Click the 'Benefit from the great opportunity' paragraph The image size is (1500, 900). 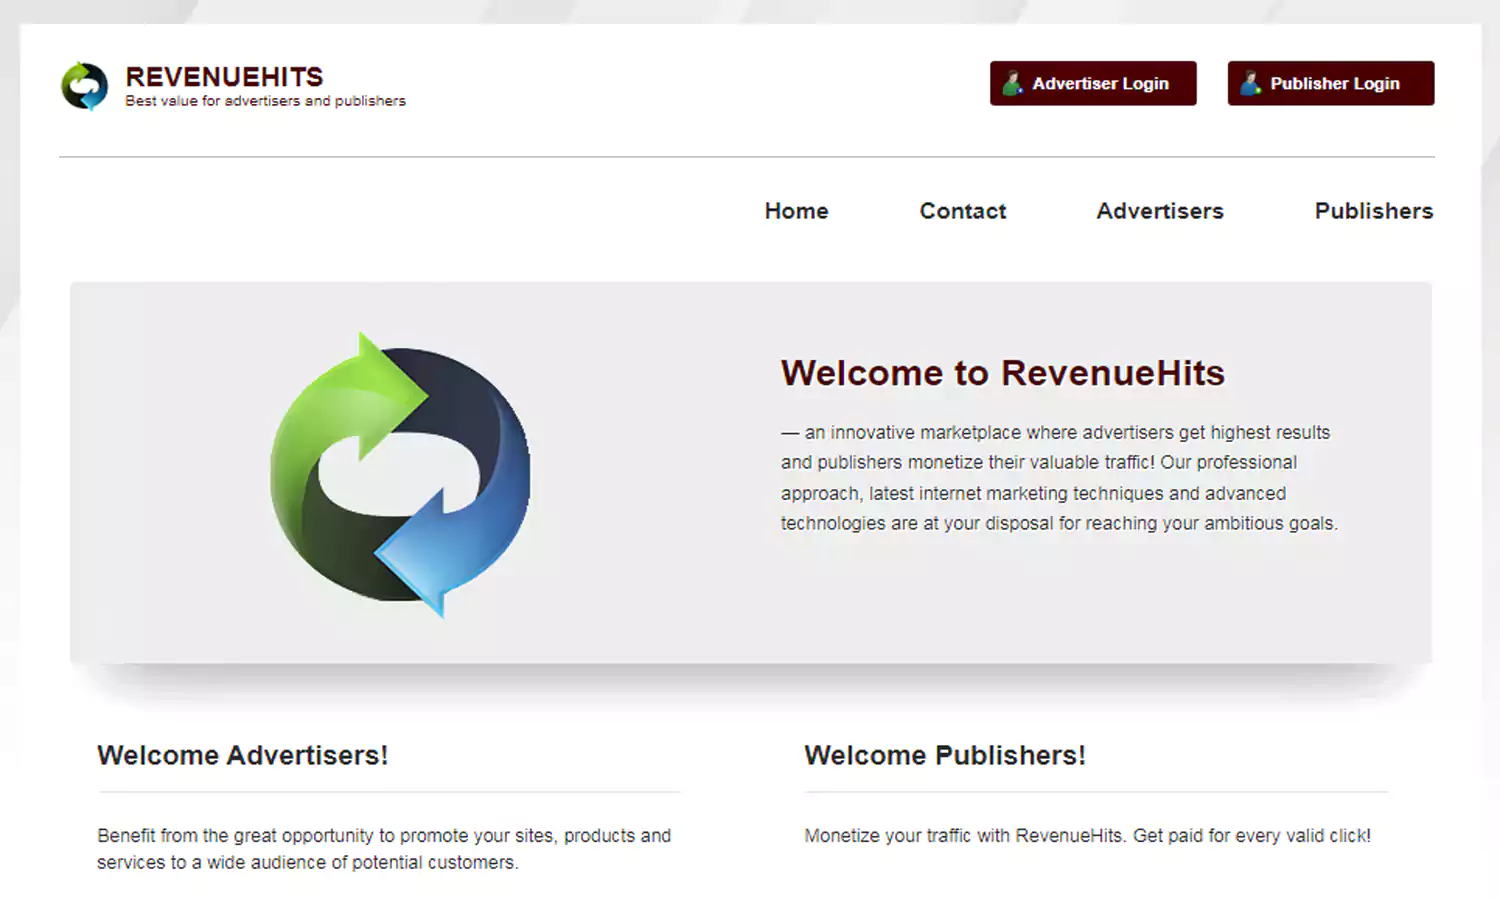click(384, 848)
